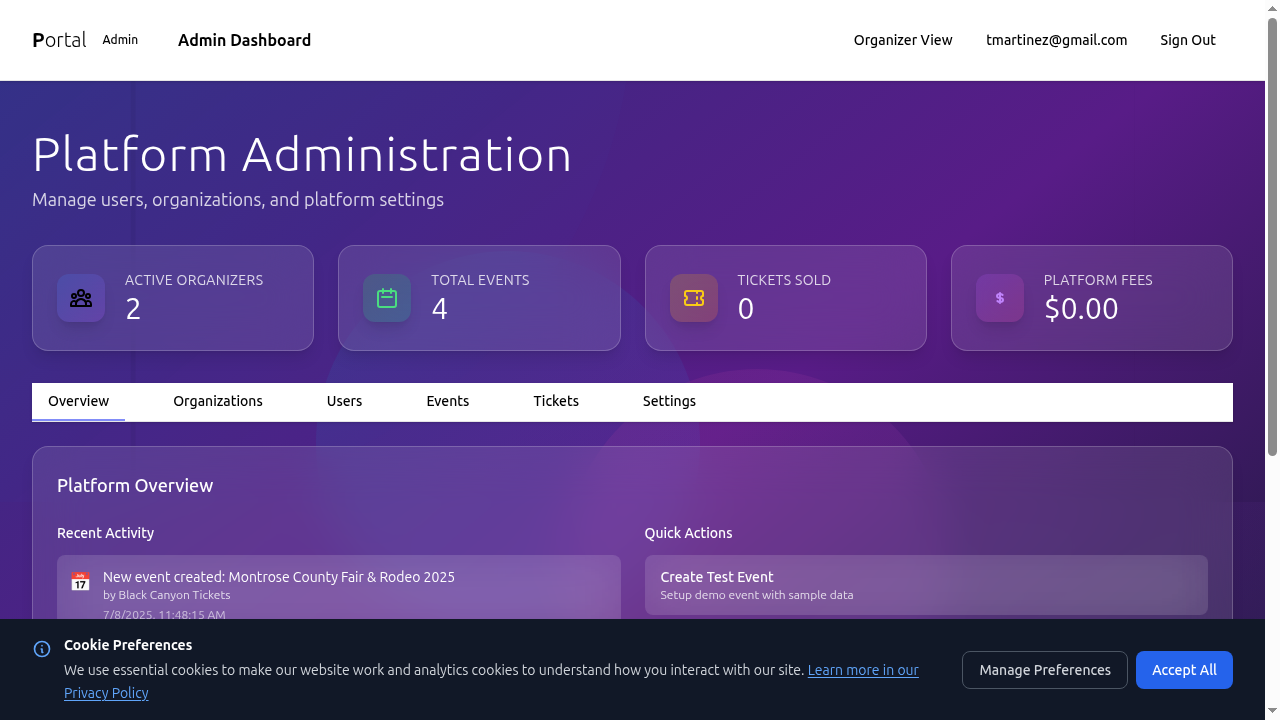Go to the Tickets tab

[x=556, y=401]
